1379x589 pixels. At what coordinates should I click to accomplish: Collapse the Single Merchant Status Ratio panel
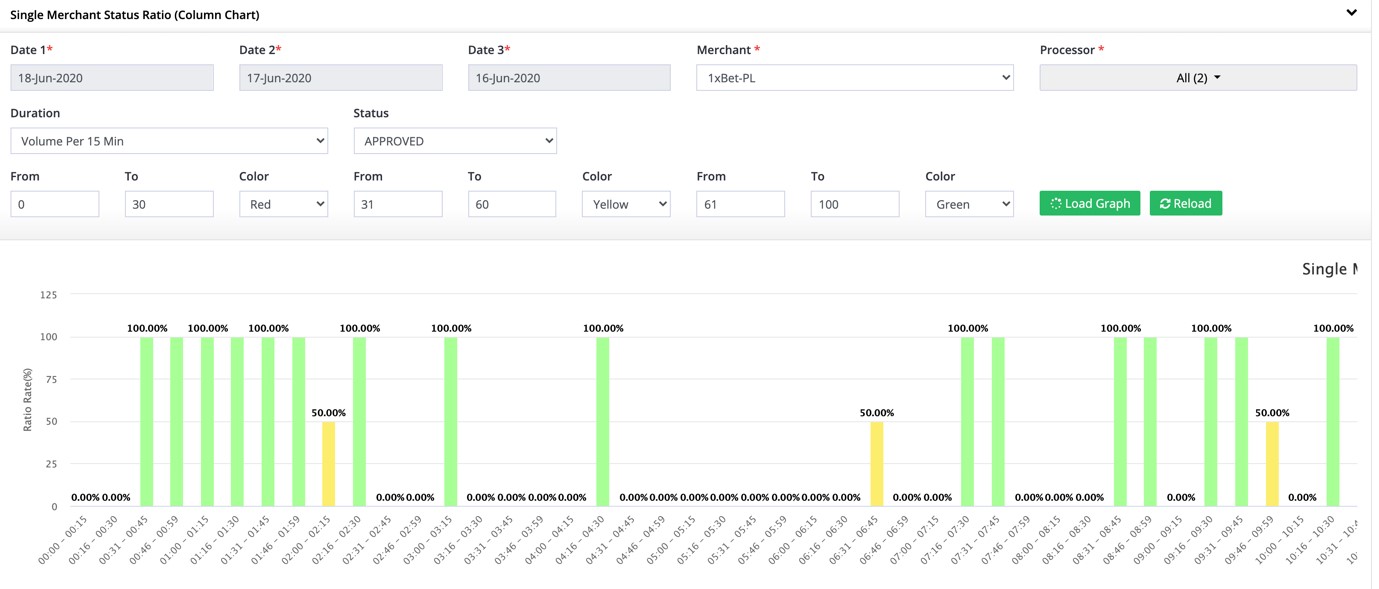(x=1351, y=13)
